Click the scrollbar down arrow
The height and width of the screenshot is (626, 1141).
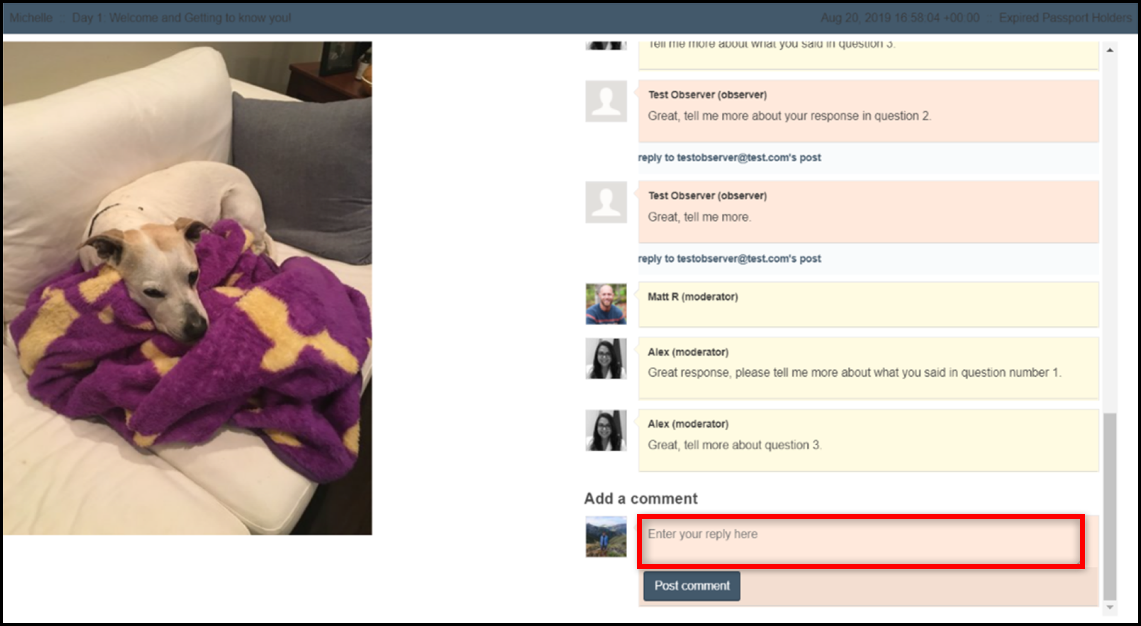click(x=1110, y=606)
